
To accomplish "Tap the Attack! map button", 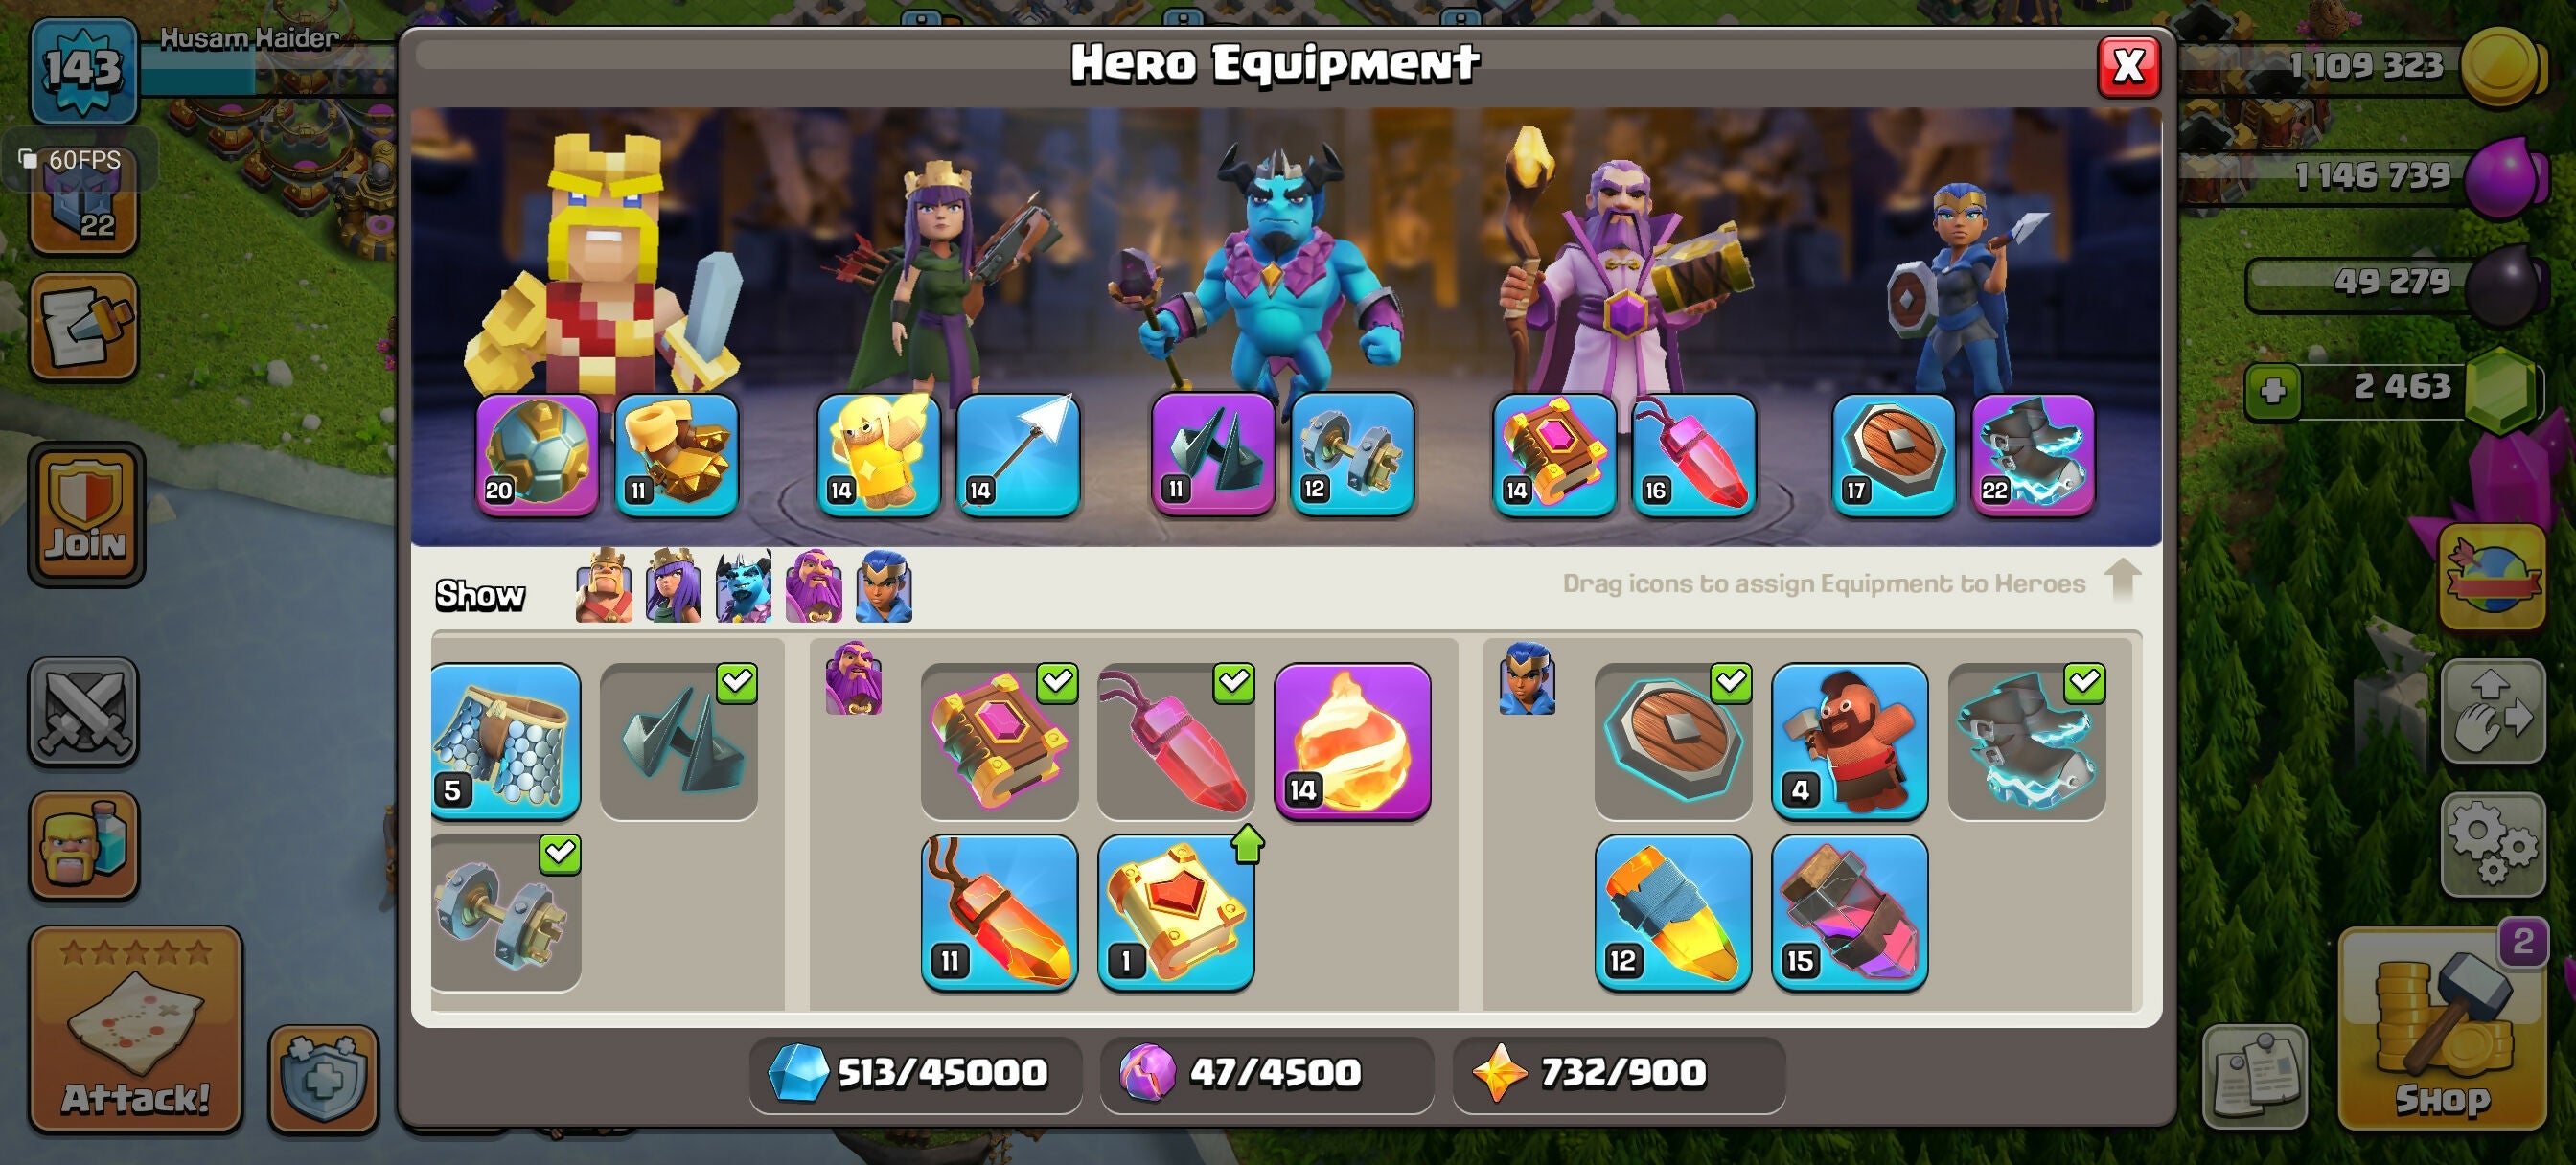I will tap(135, 1030).
